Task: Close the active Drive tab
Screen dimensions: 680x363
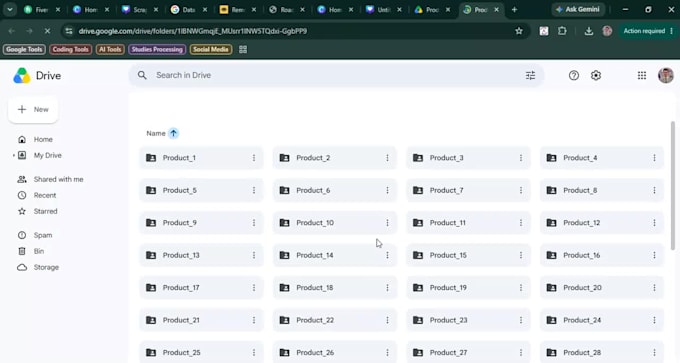Action: click(497, 10)
